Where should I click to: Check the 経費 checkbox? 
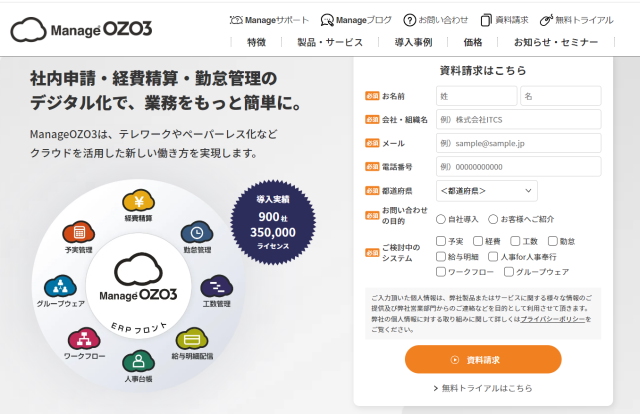pyautogui.click(x=478, y=241)
